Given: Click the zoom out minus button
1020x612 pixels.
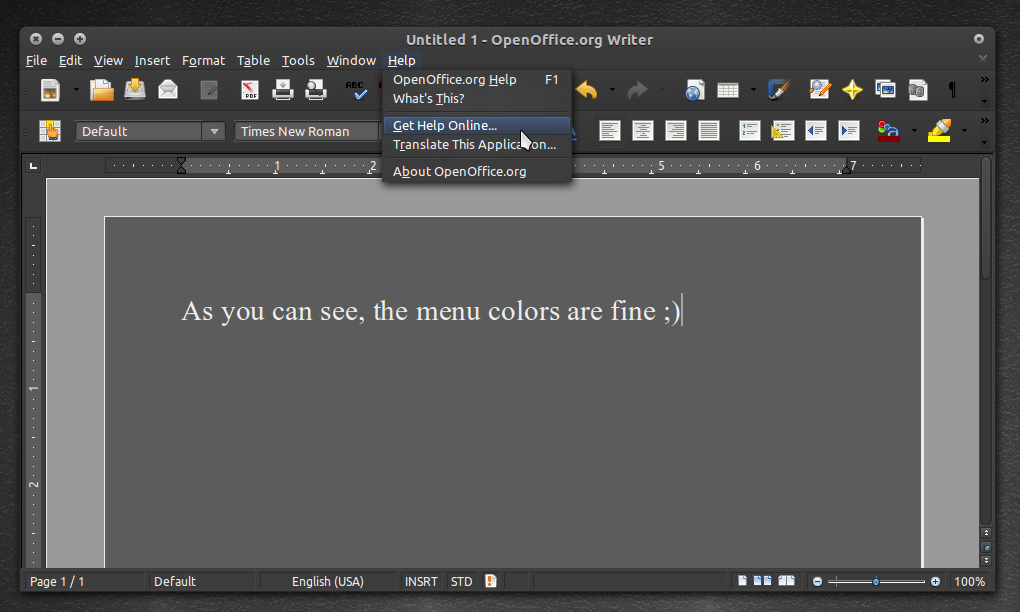Looking at the screenshot, I should (817, 581).
